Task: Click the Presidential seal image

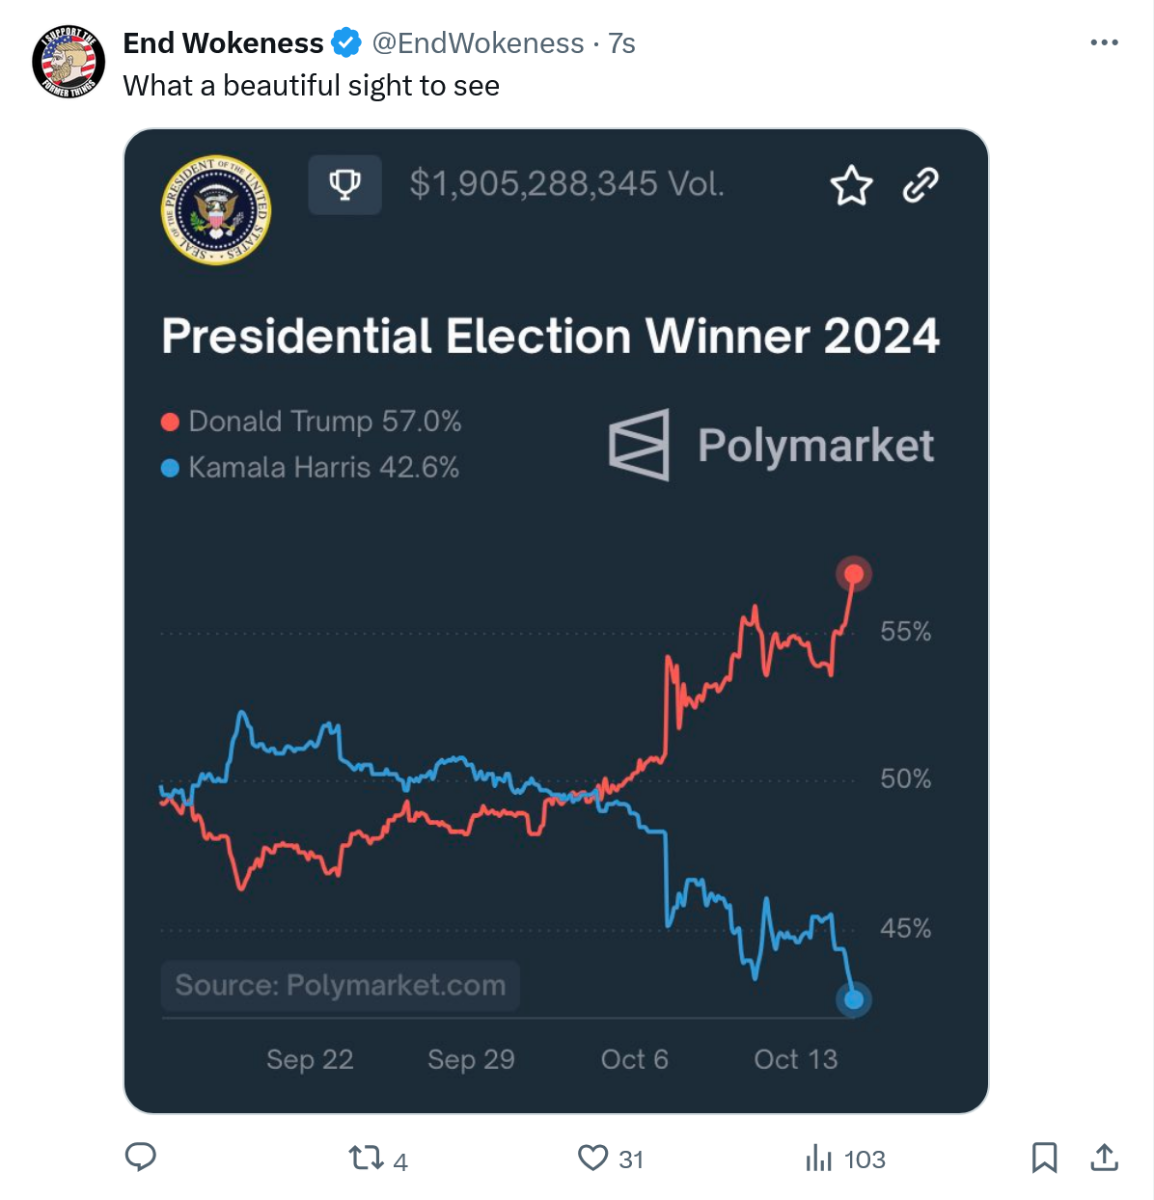Action: coord(216,211)
